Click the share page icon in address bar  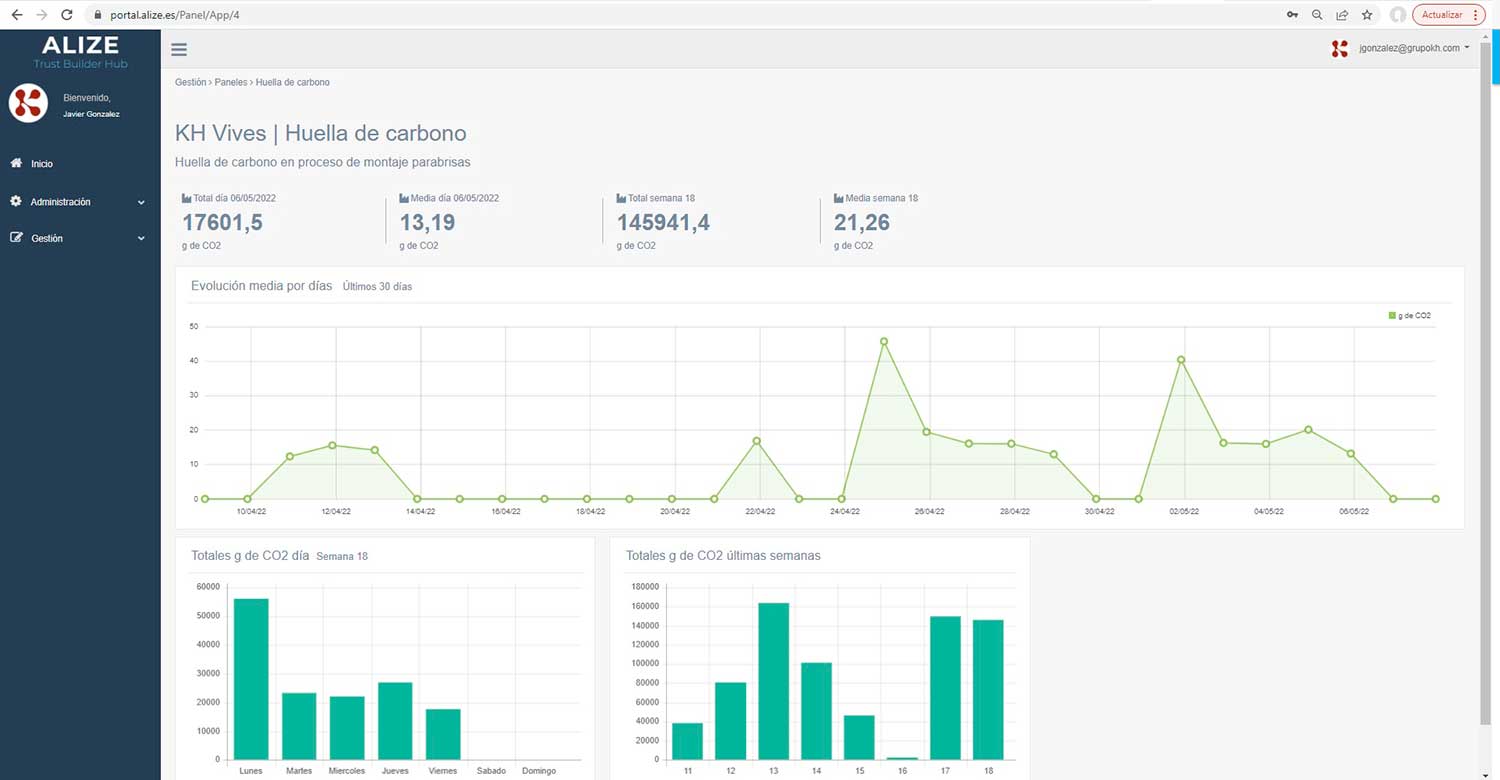pos(1342,15)
